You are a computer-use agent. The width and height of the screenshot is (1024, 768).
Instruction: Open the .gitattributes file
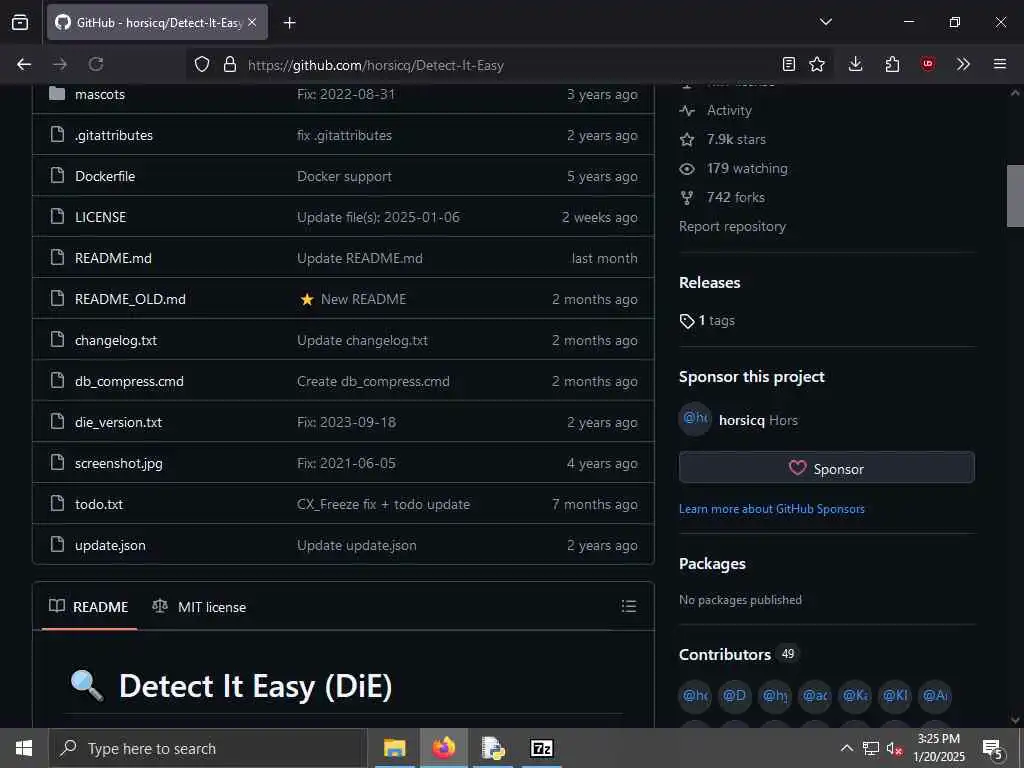pyautogui.click(x=114, y=135)
